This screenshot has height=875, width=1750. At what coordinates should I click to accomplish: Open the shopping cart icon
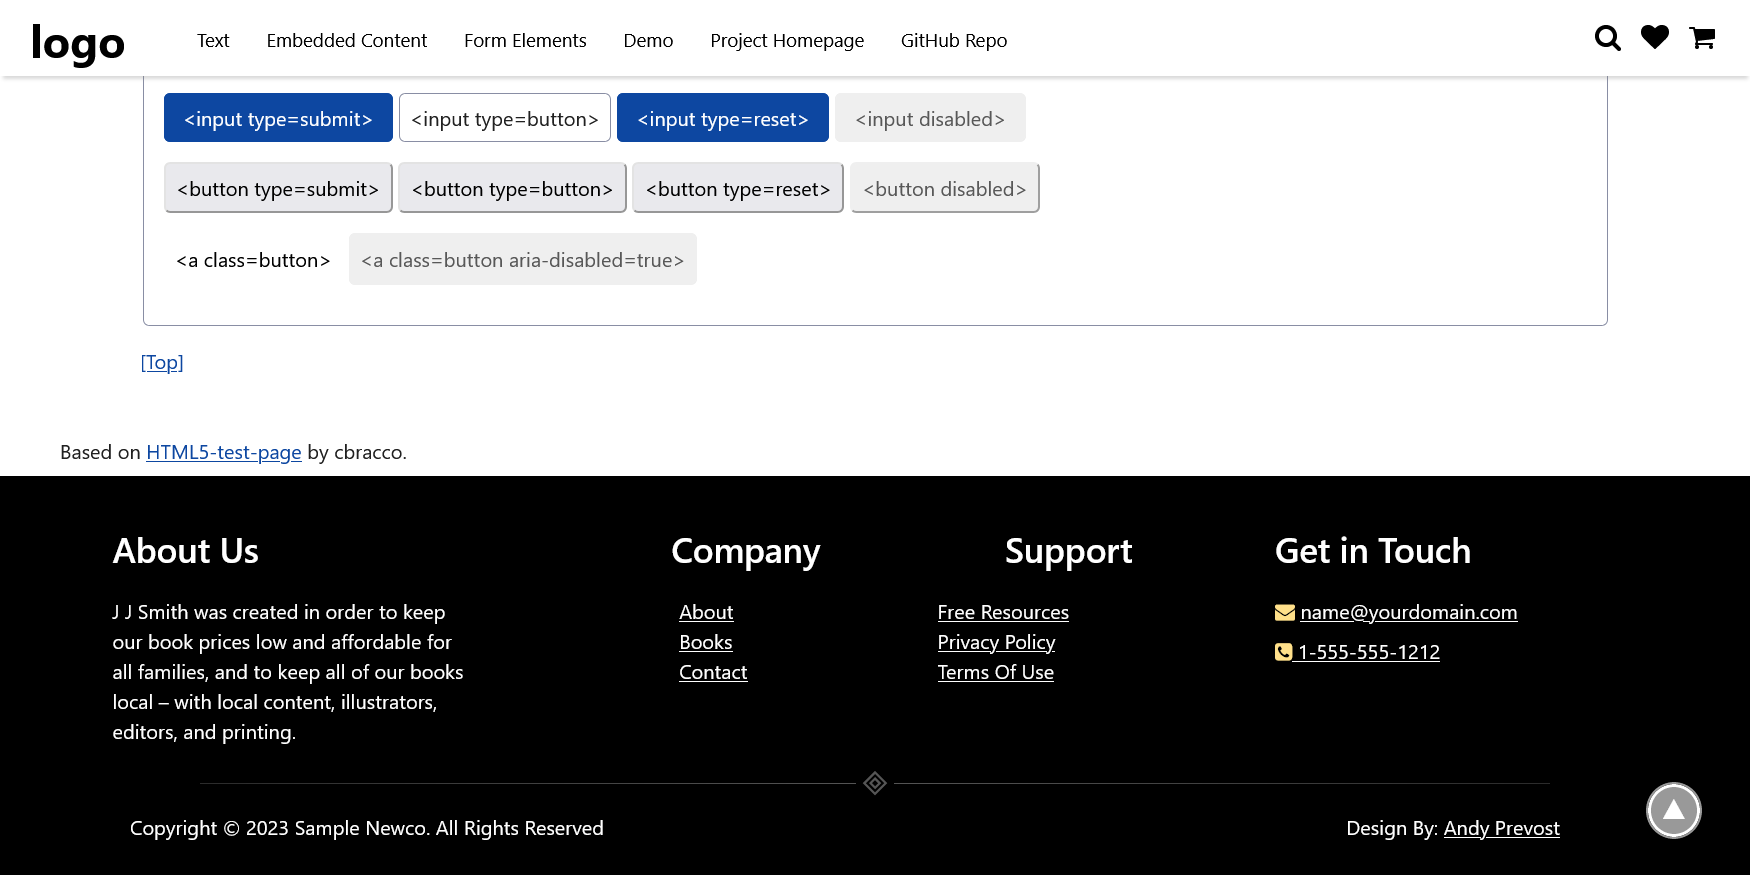[1702, 39]
